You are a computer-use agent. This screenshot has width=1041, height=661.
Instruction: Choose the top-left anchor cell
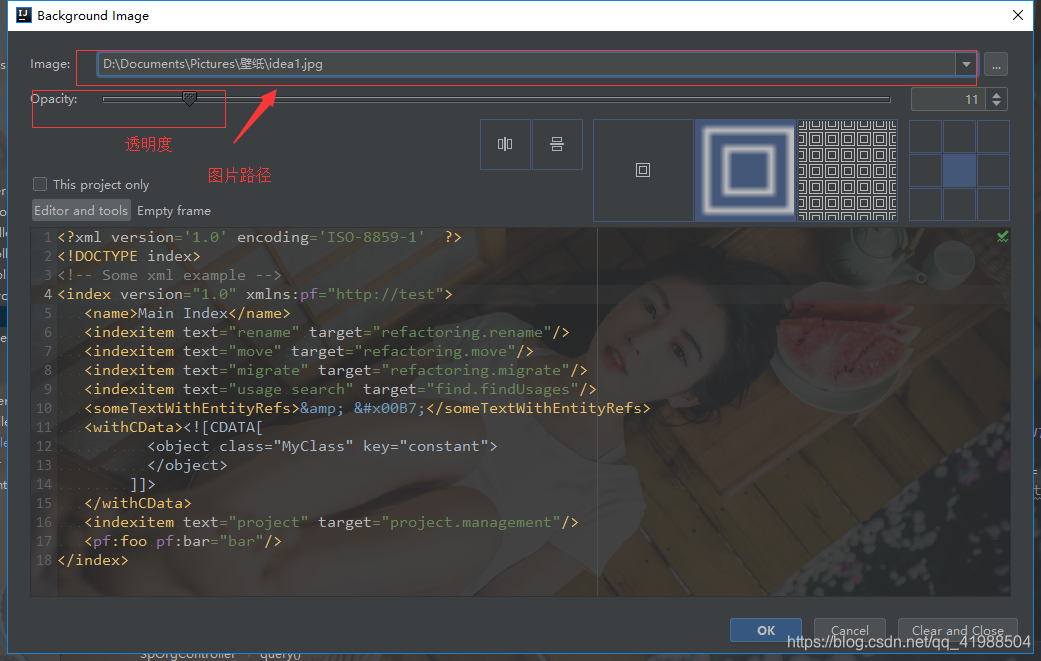coord(925,136)
